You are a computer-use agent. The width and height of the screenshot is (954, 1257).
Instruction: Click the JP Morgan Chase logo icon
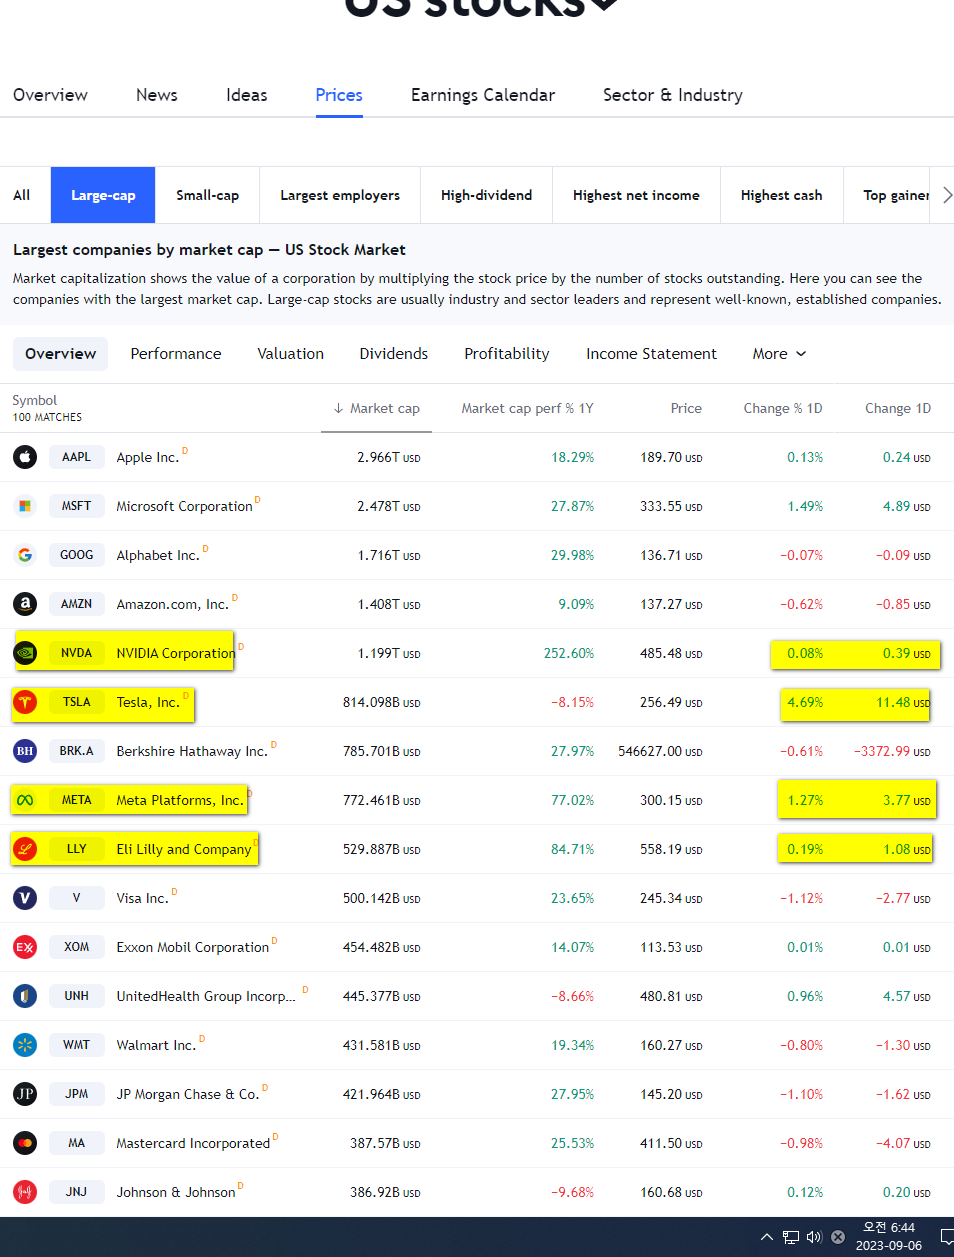coord(25,1094)
